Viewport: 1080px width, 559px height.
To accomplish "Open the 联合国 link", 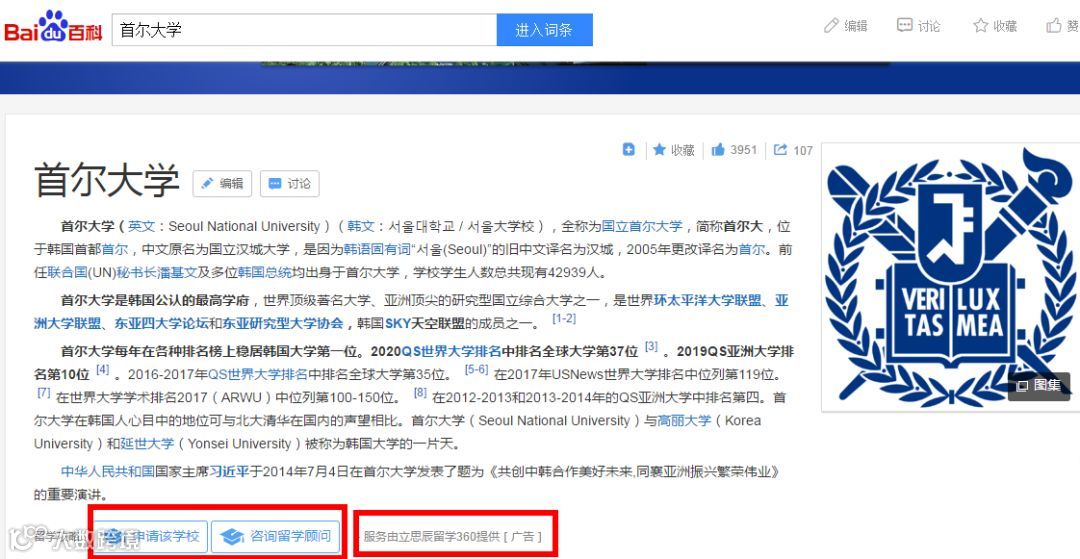I will (68, 272).
